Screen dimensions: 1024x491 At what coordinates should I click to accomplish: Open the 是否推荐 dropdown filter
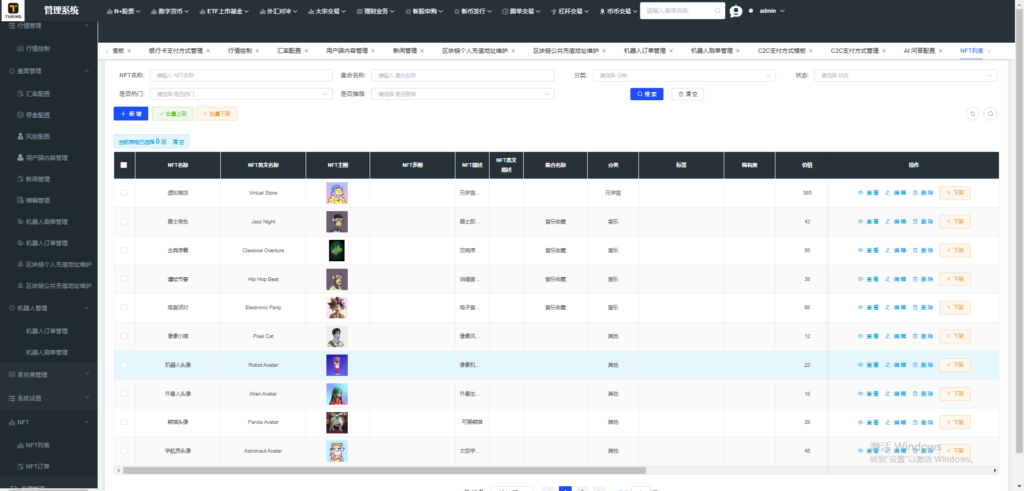pyautogui.click(x=462, y=94)
